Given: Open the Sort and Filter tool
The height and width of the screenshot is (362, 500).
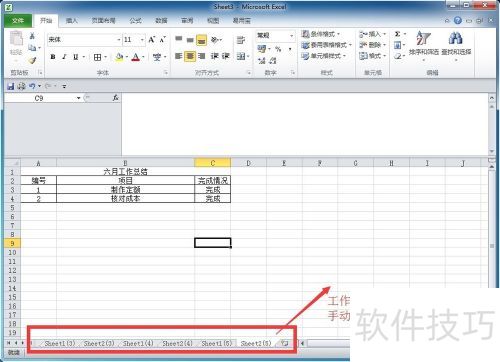Looking at the screenshot, I should [424, 45].
